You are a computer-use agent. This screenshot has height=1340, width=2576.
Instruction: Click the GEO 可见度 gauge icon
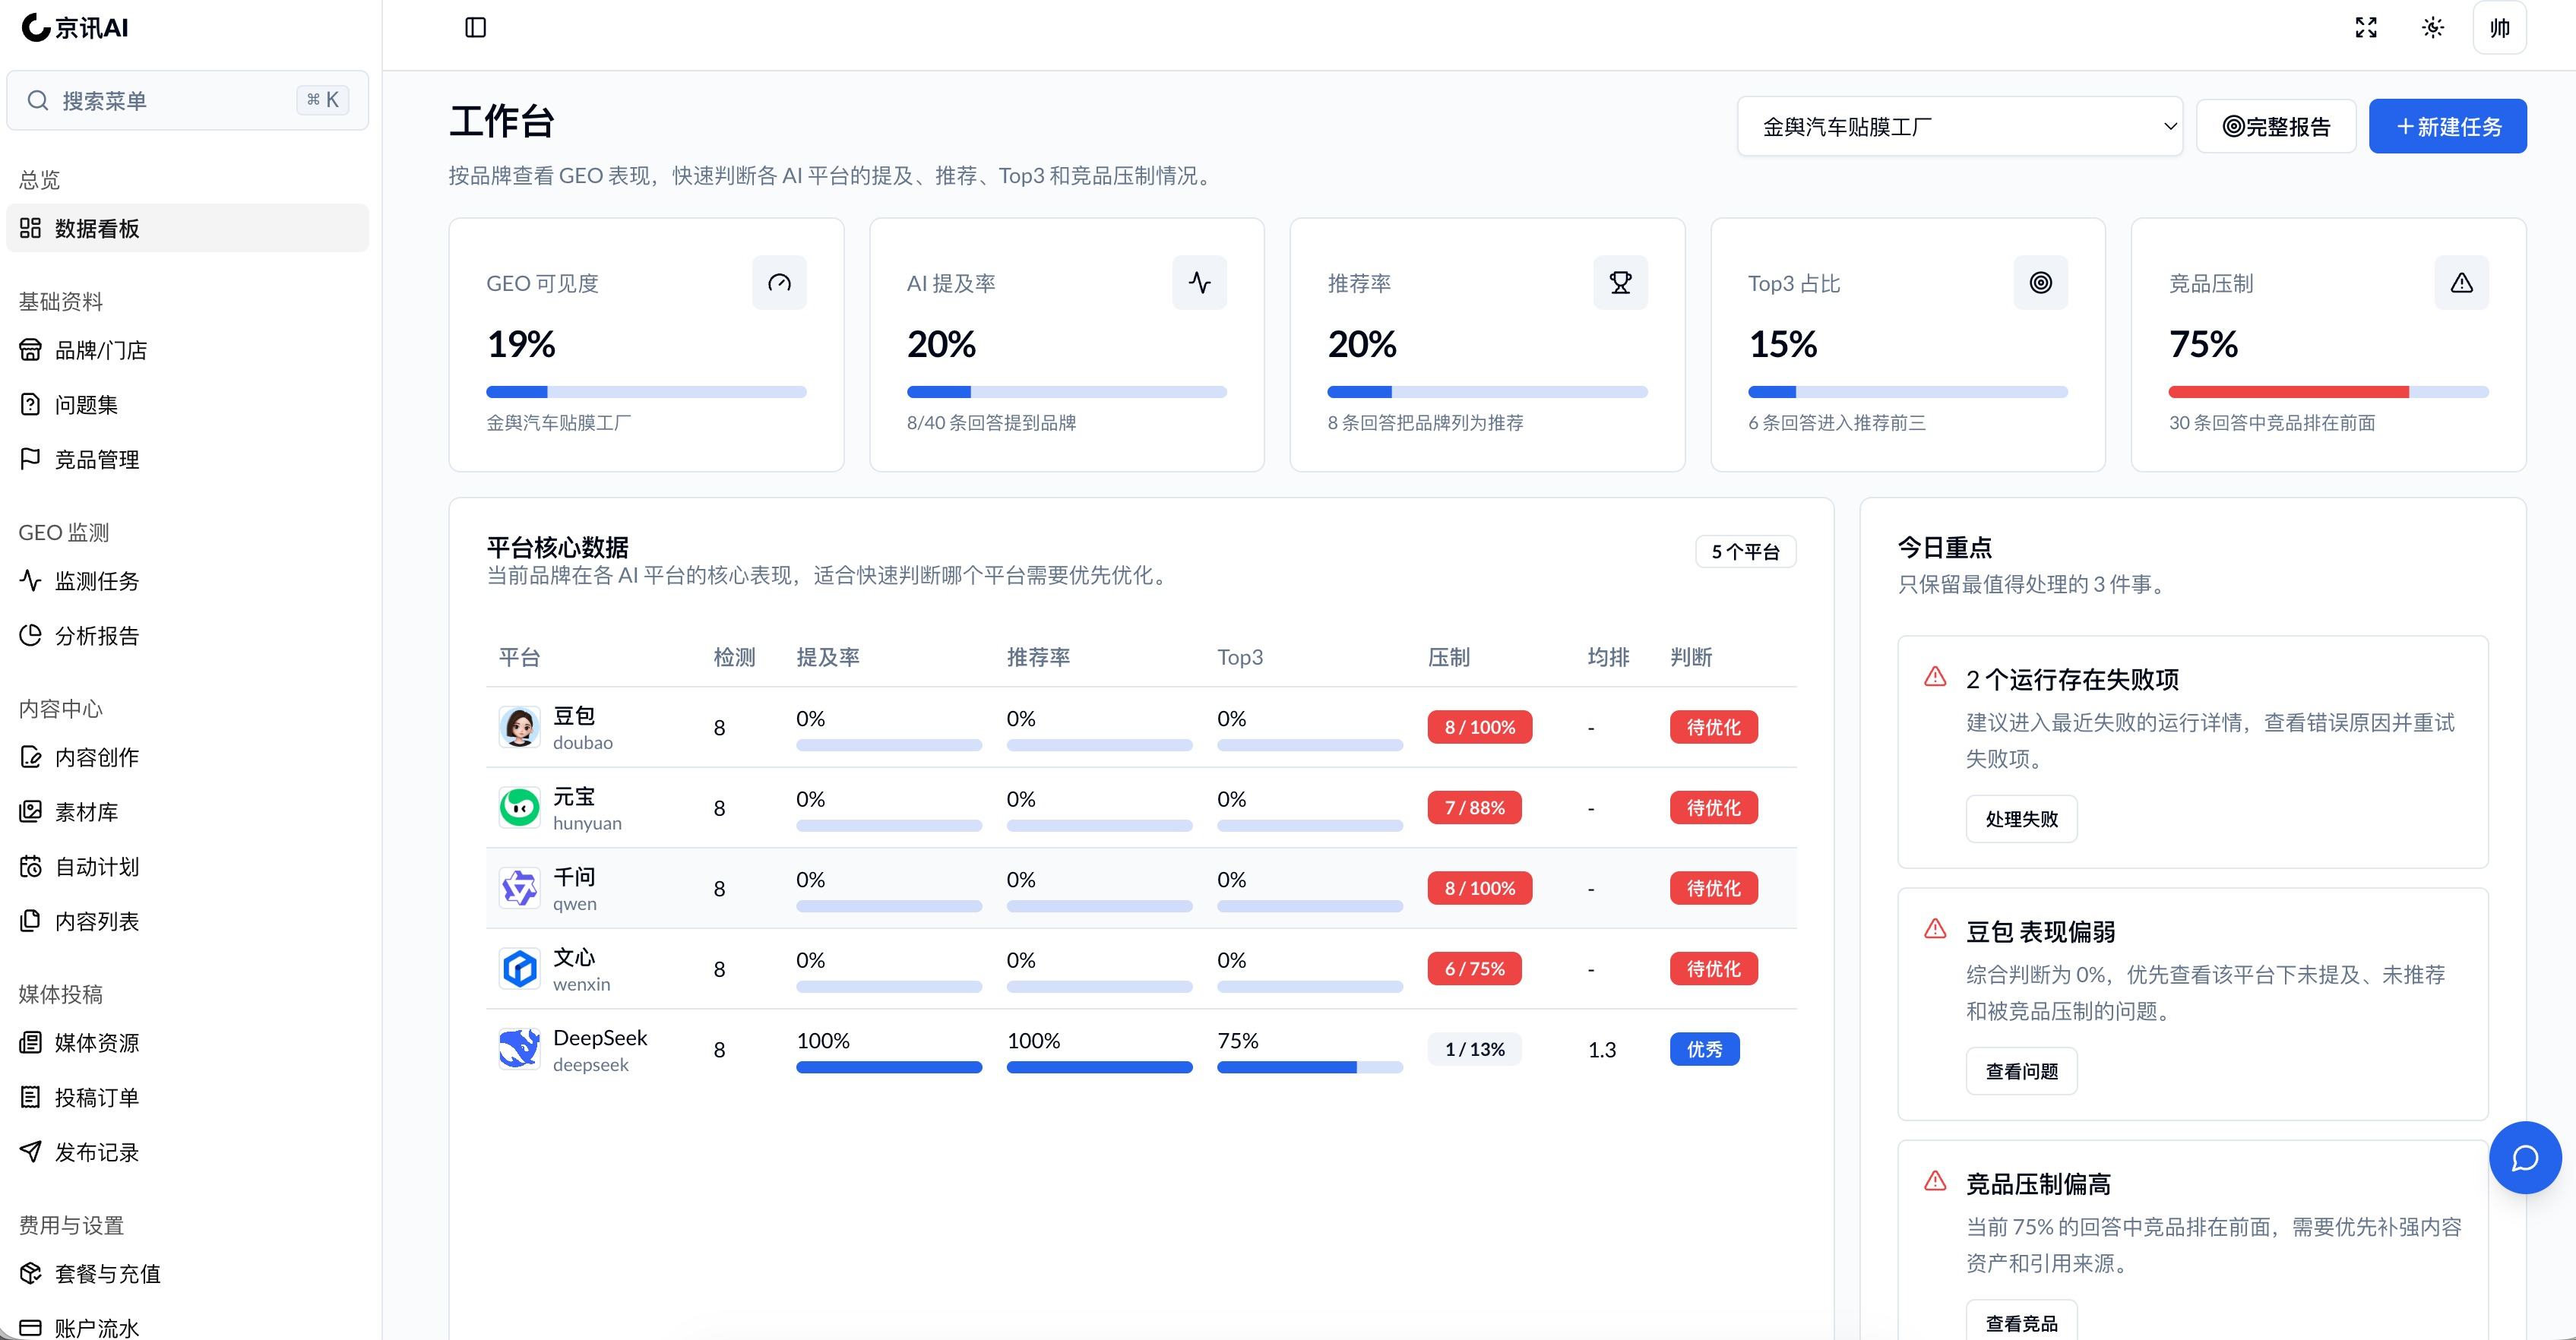779,283
